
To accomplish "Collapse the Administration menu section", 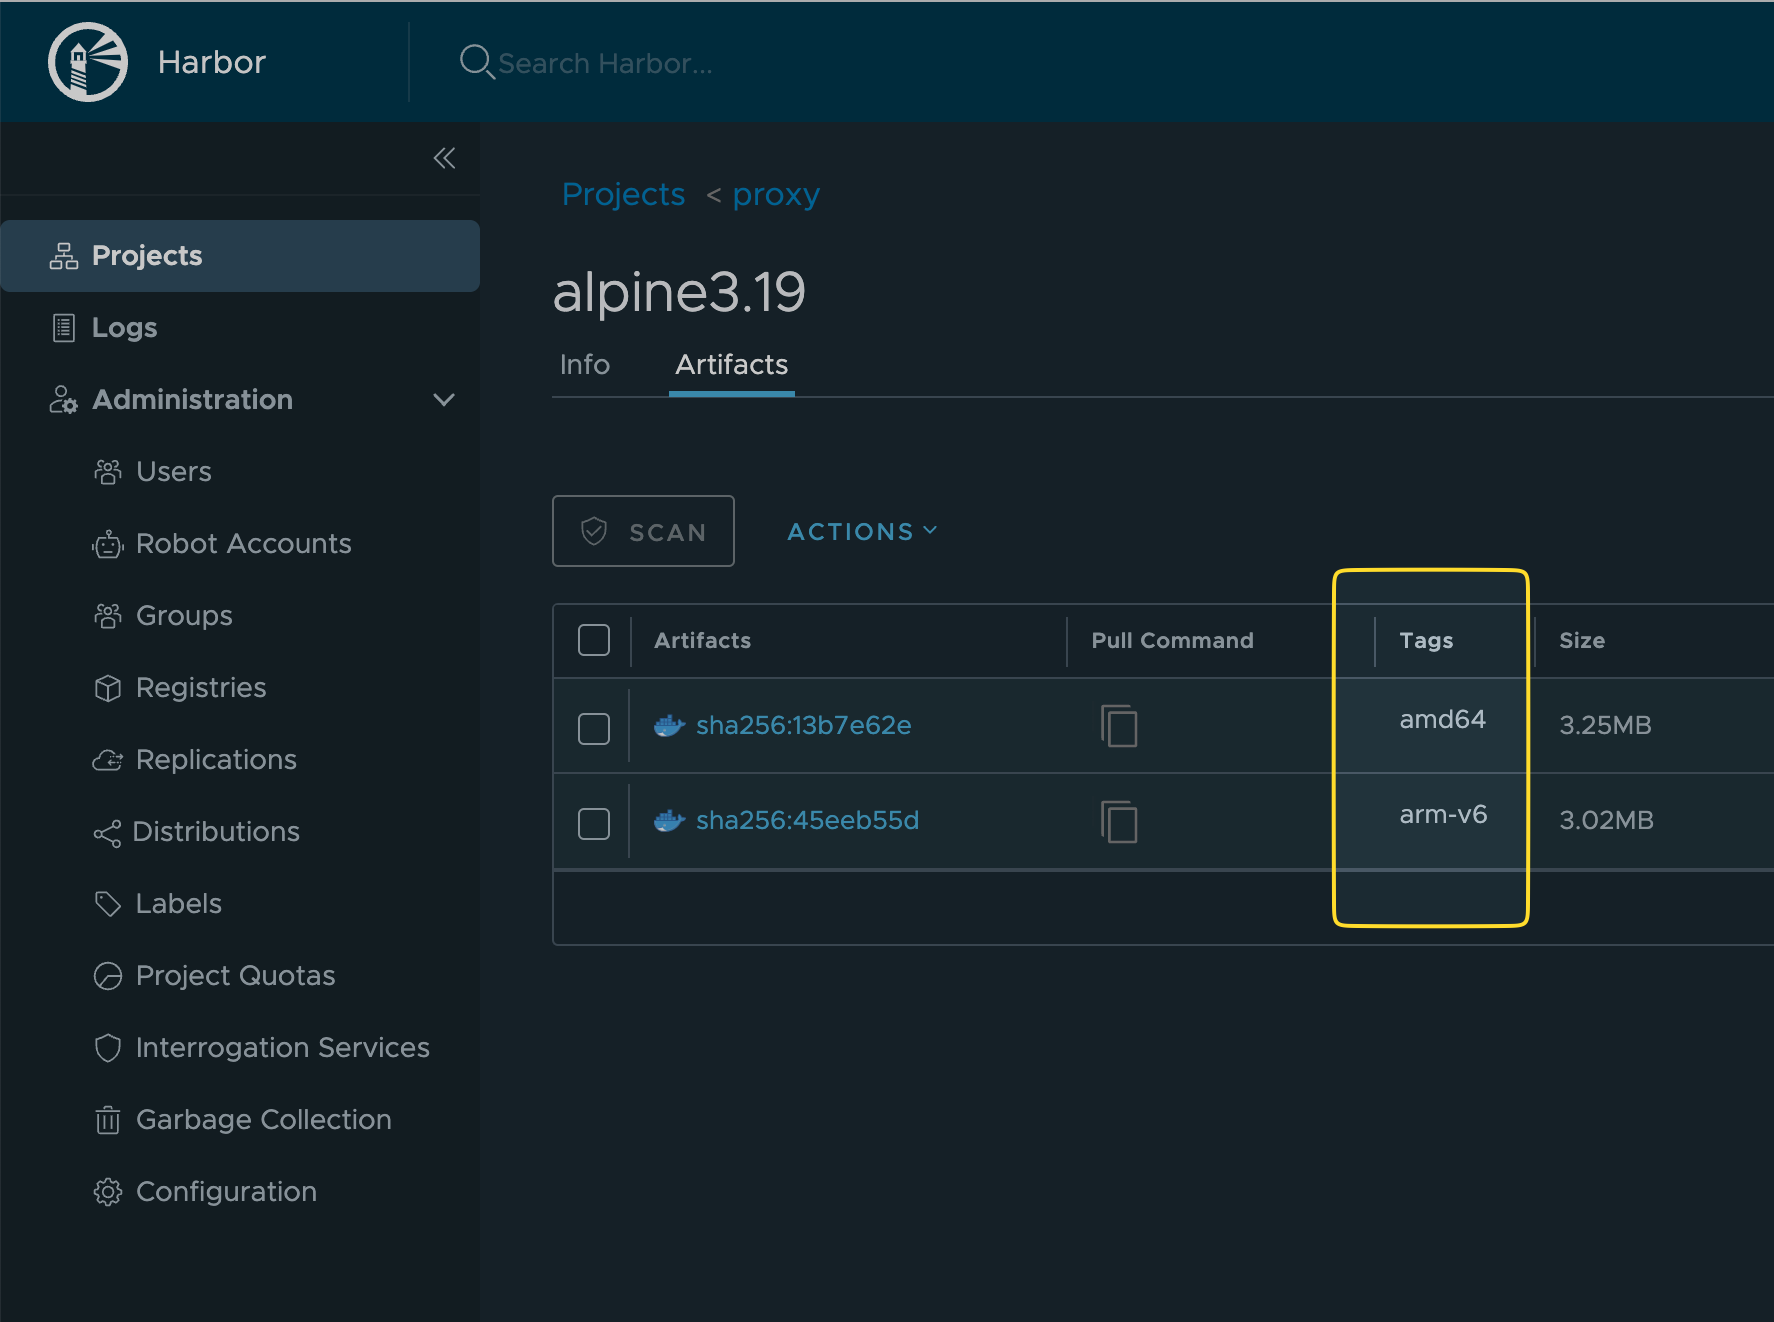I will tap(444, 400).
